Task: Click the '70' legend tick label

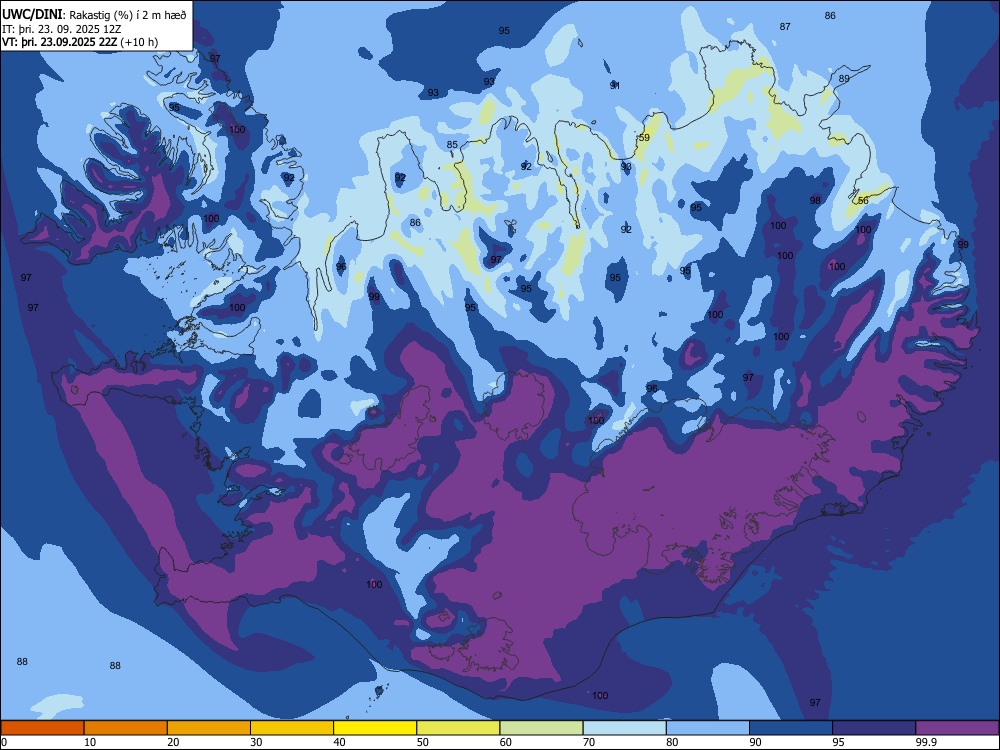Action: pos(589,742)
